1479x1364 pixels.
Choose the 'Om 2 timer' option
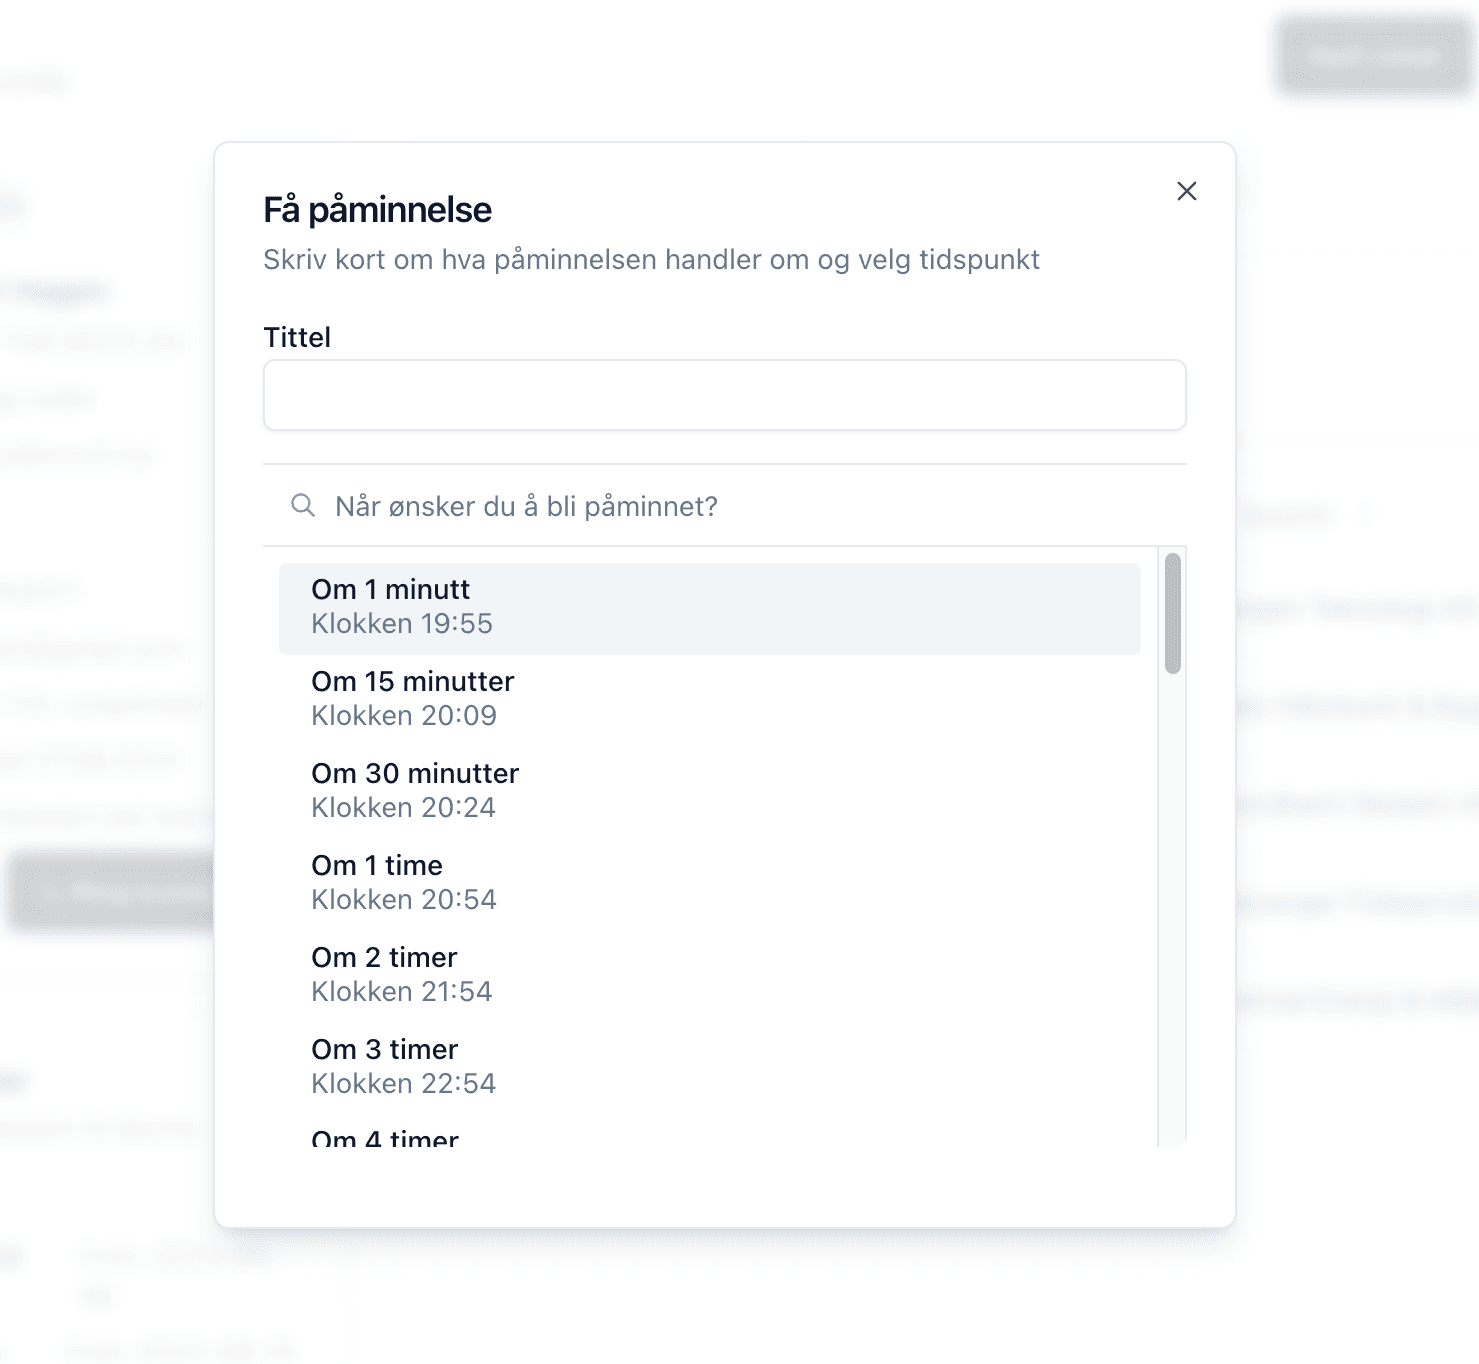pos(709,975)
